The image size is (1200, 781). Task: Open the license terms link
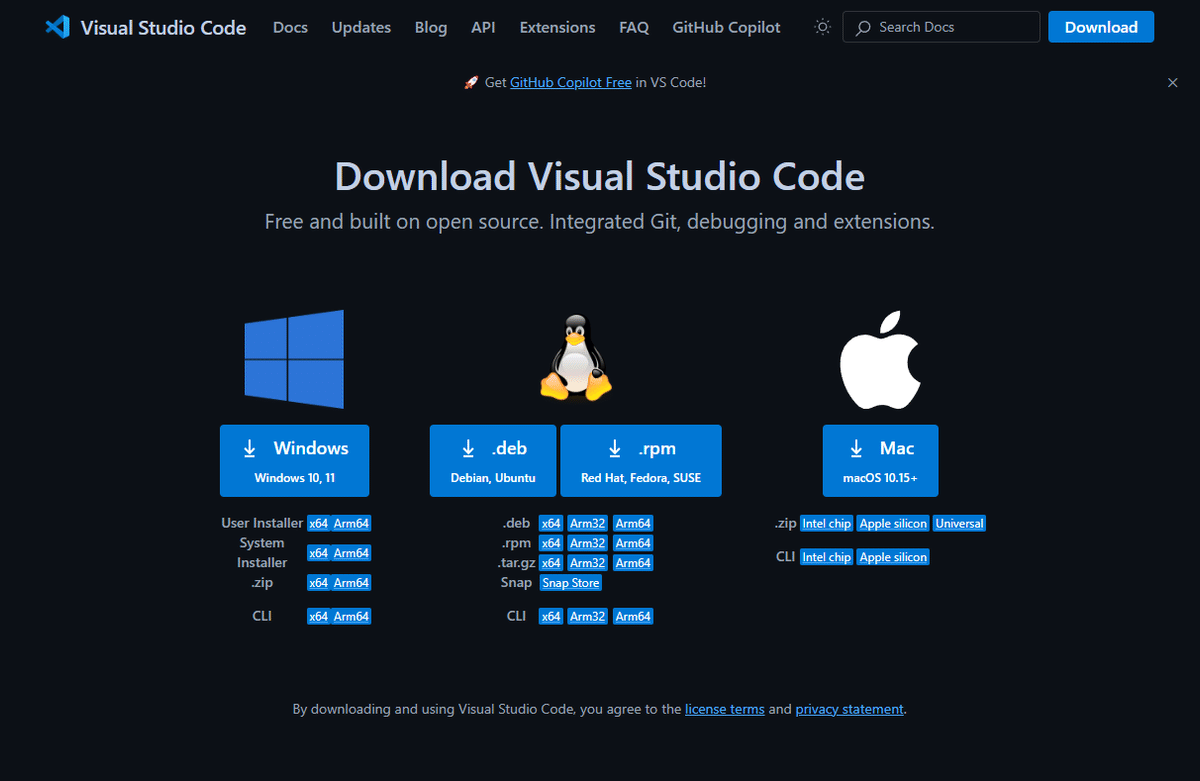pyautogui.click(x=725, y=709)
